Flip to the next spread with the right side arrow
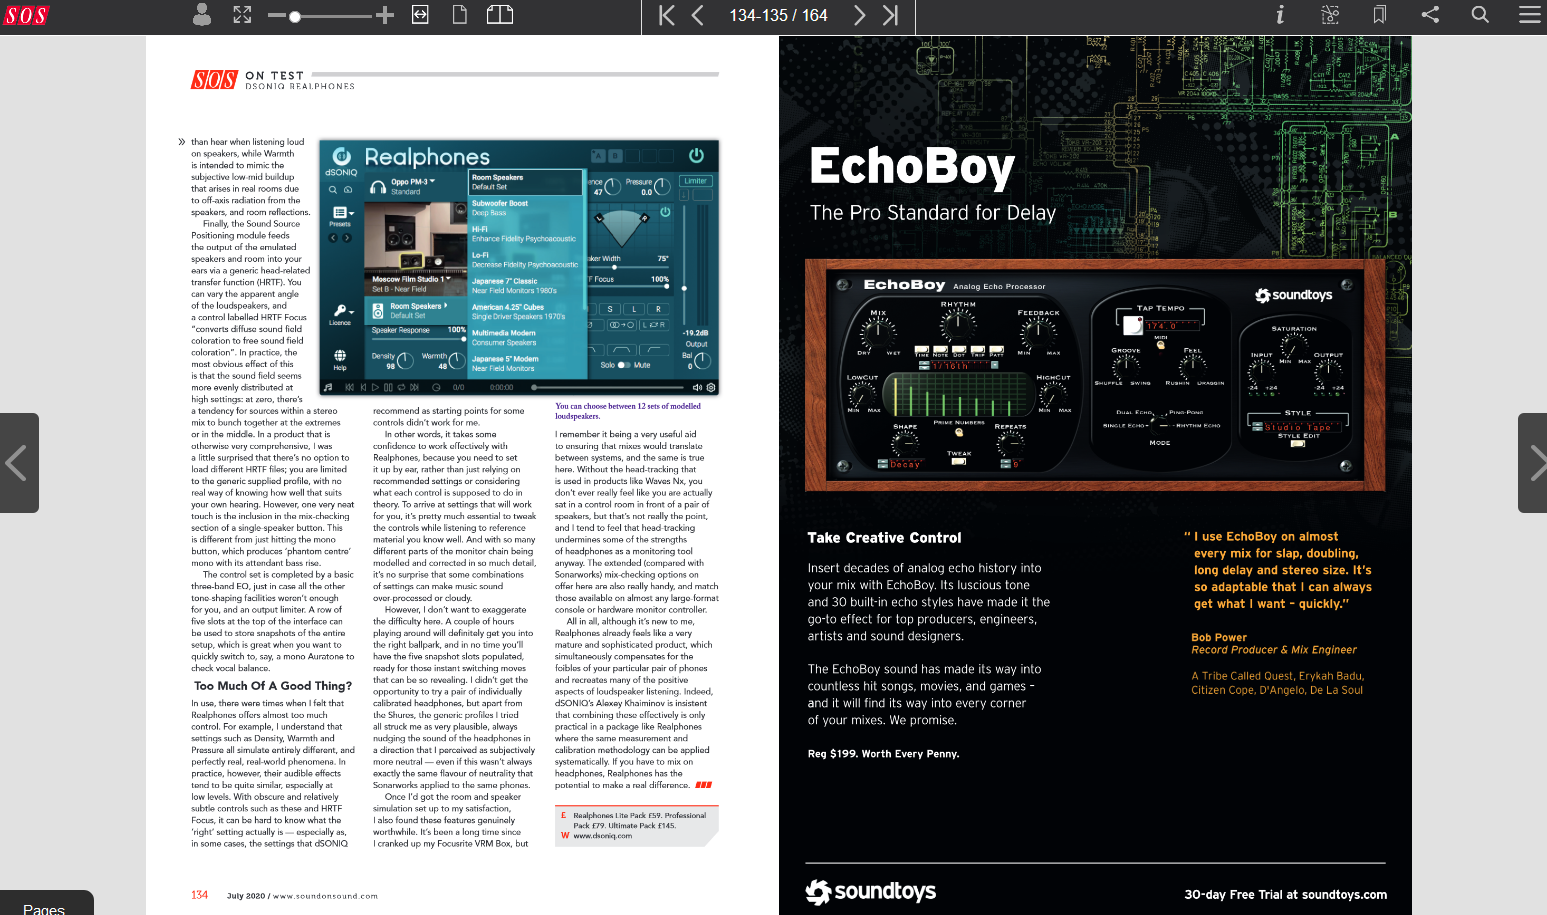 [x=1533, y=463]
